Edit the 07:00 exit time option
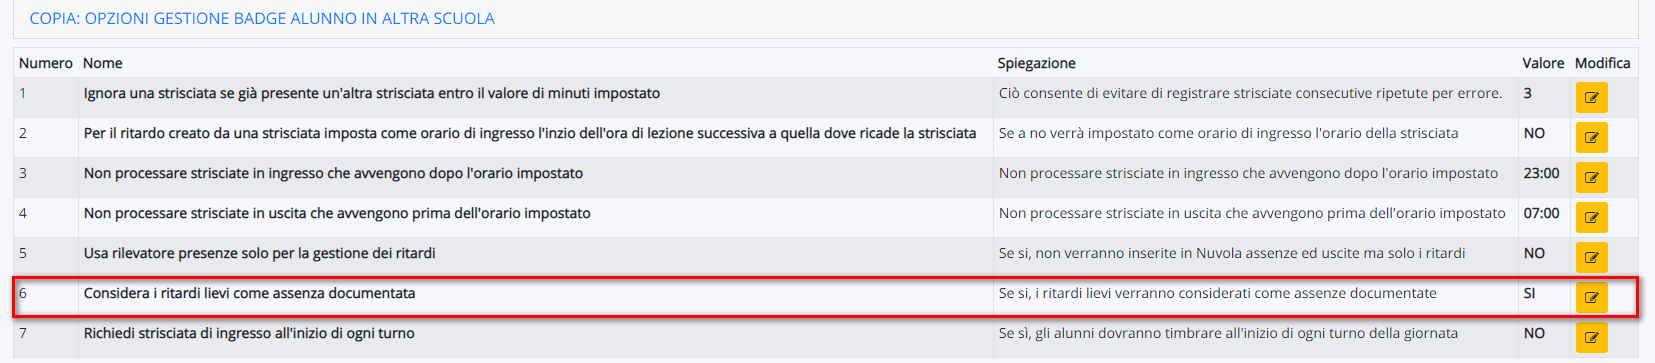Image resolution: width=1655 pixels, height=363 pixels. pos(1591,217)
